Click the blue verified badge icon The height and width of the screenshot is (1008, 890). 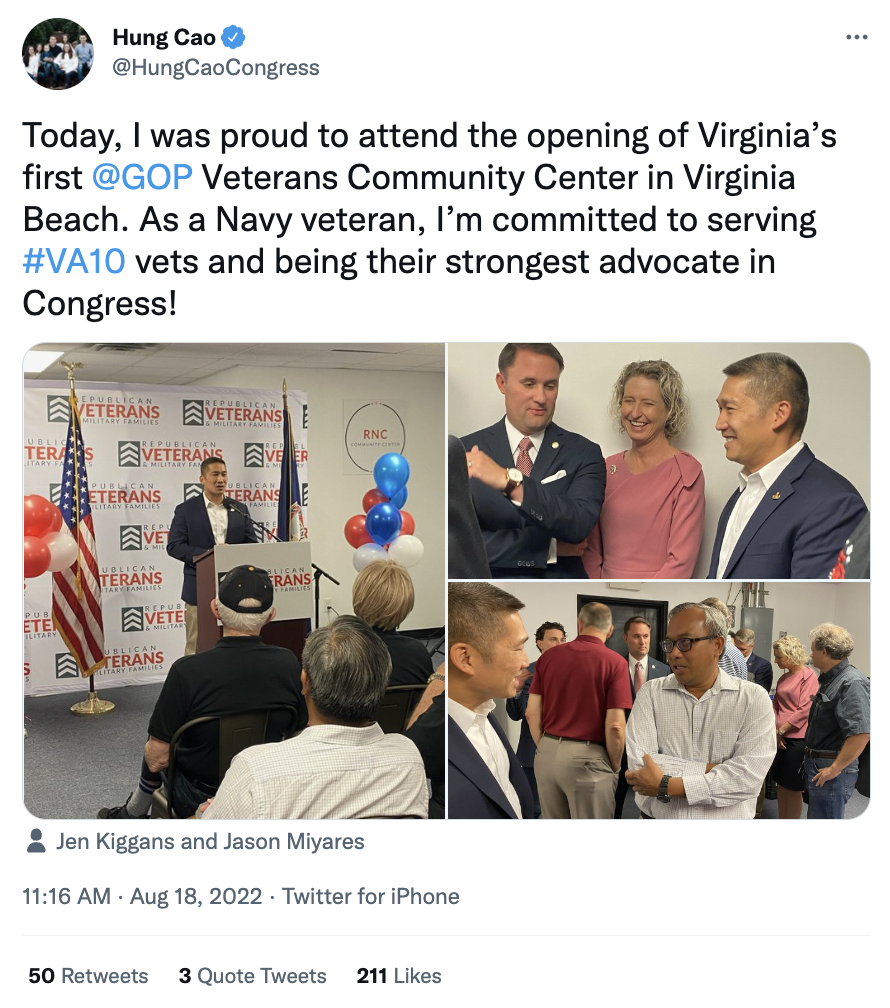coord(233,37)
